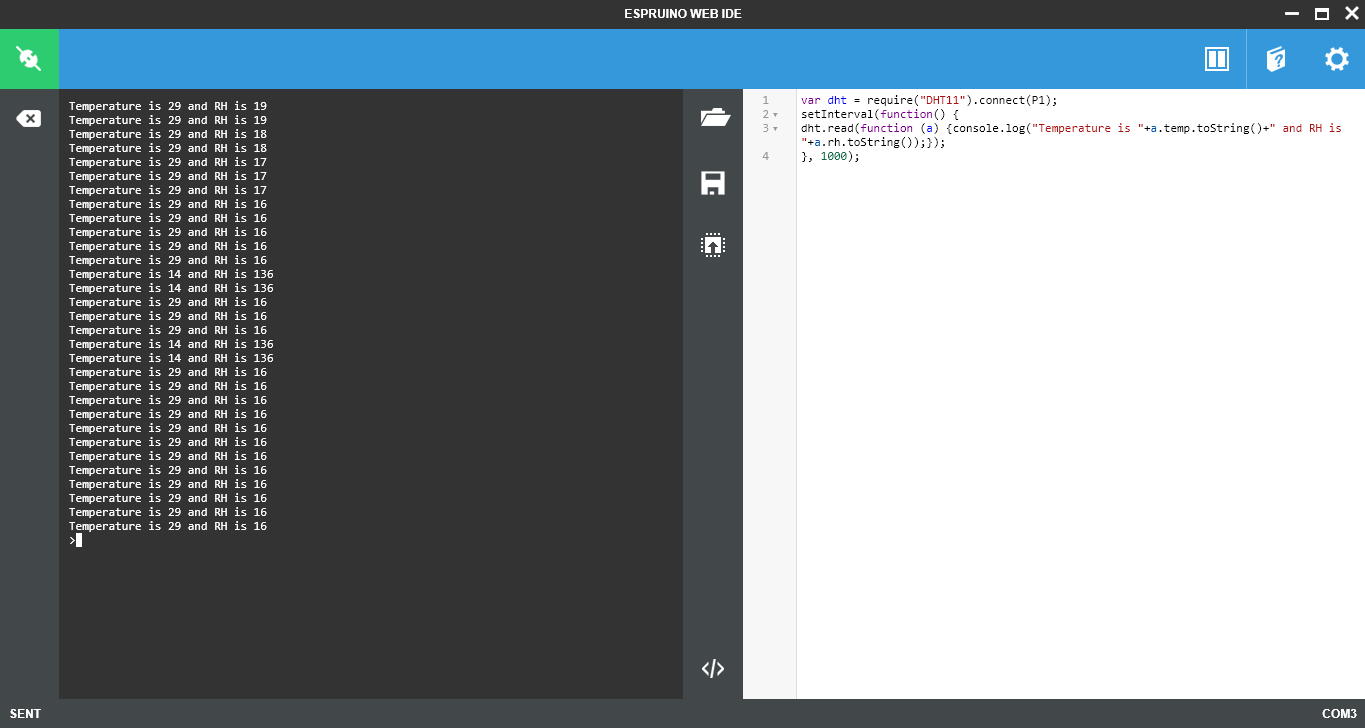The image size is (1365, 728).
Task: Open a file with the folder icon
Action: coord(714,117)
